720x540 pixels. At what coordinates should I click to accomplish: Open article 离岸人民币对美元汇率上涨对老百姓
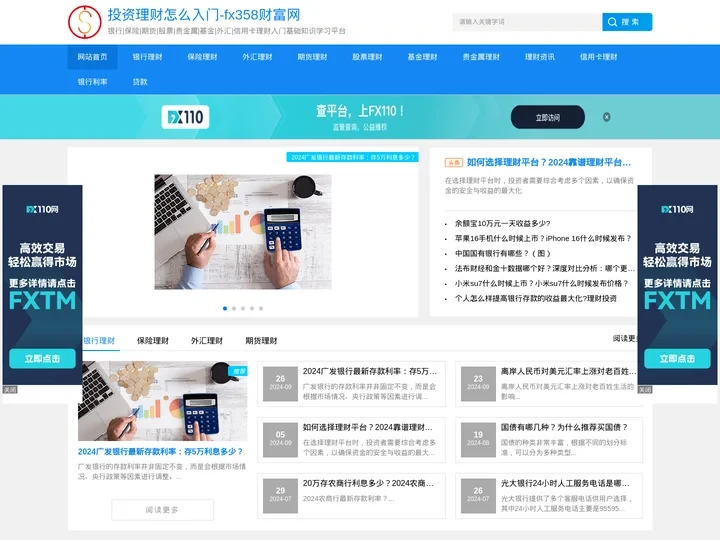pos(568,371)
